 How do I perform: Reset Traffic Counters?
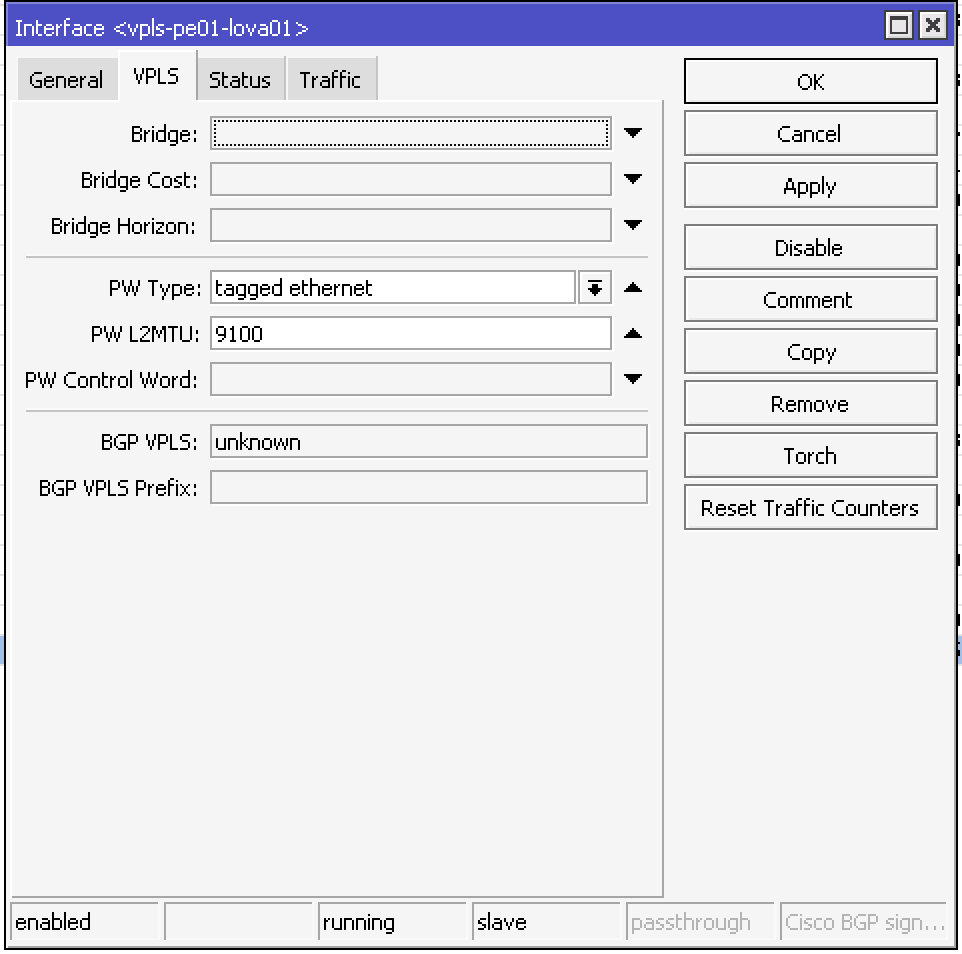pyautogui.click(x=810, y=508)
